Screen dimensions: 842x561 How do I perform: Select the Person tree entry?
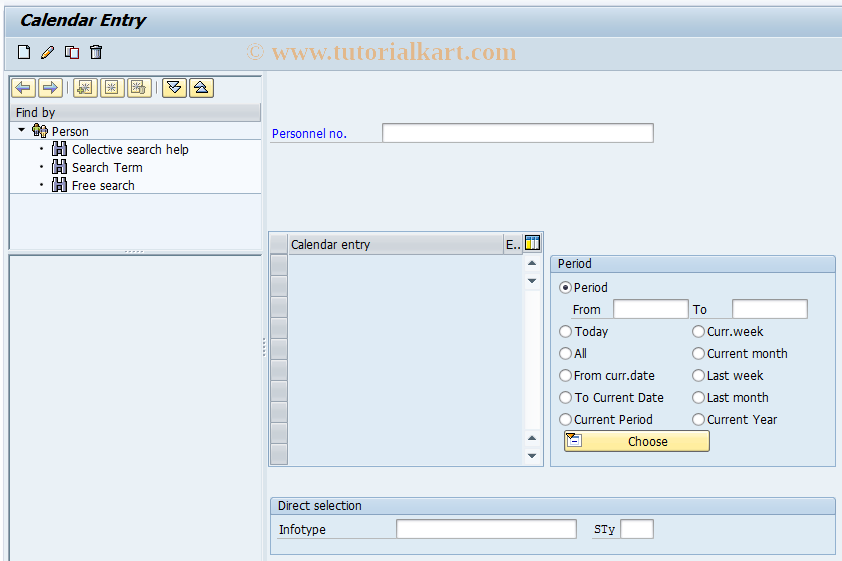pyautogui.click(x=70, y=132)
